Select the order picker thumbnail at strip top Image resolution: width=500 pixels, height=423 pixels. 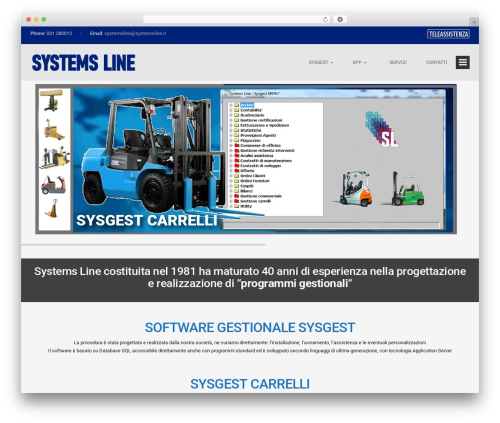pos(51,100)
